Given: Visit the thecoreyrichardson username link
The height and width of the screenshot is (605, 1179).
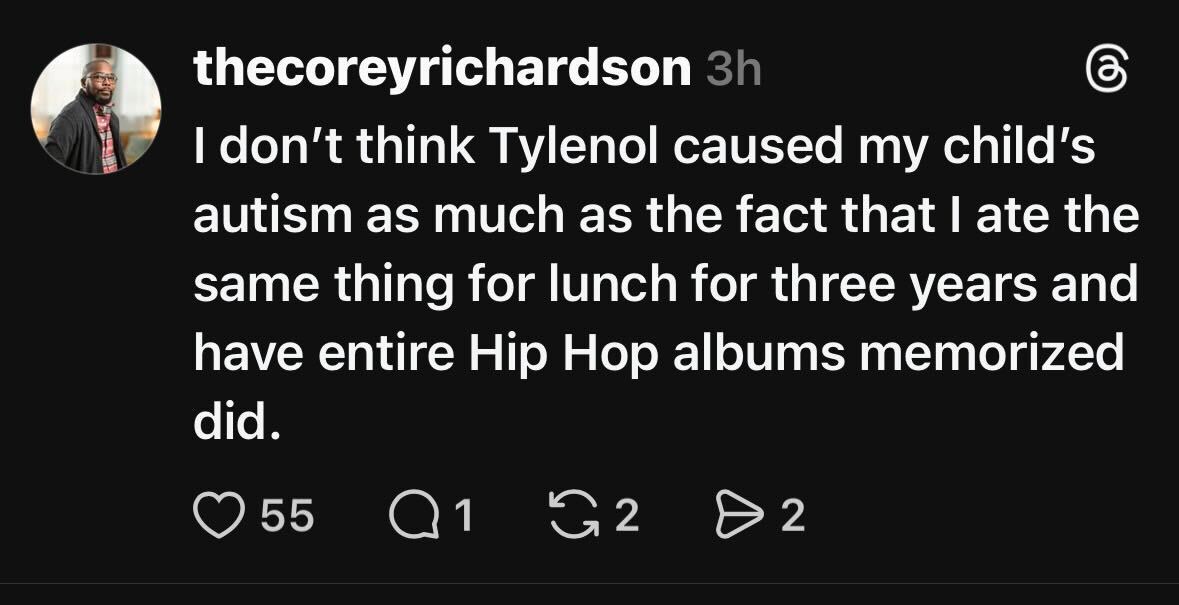Looking at the screenshot, I should click(441, 69).
